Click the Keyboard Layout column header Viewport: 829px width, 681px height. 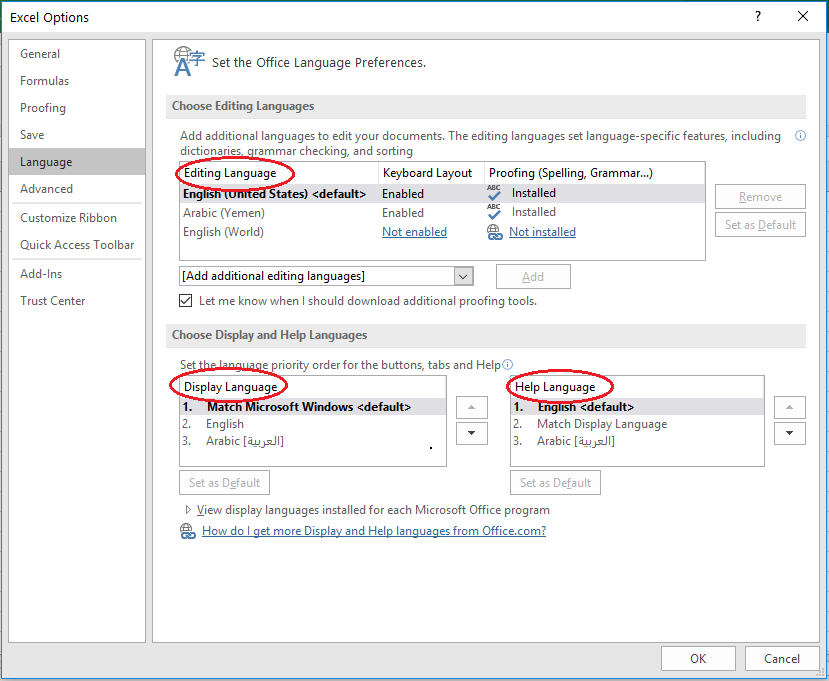(x=431, y=173)
